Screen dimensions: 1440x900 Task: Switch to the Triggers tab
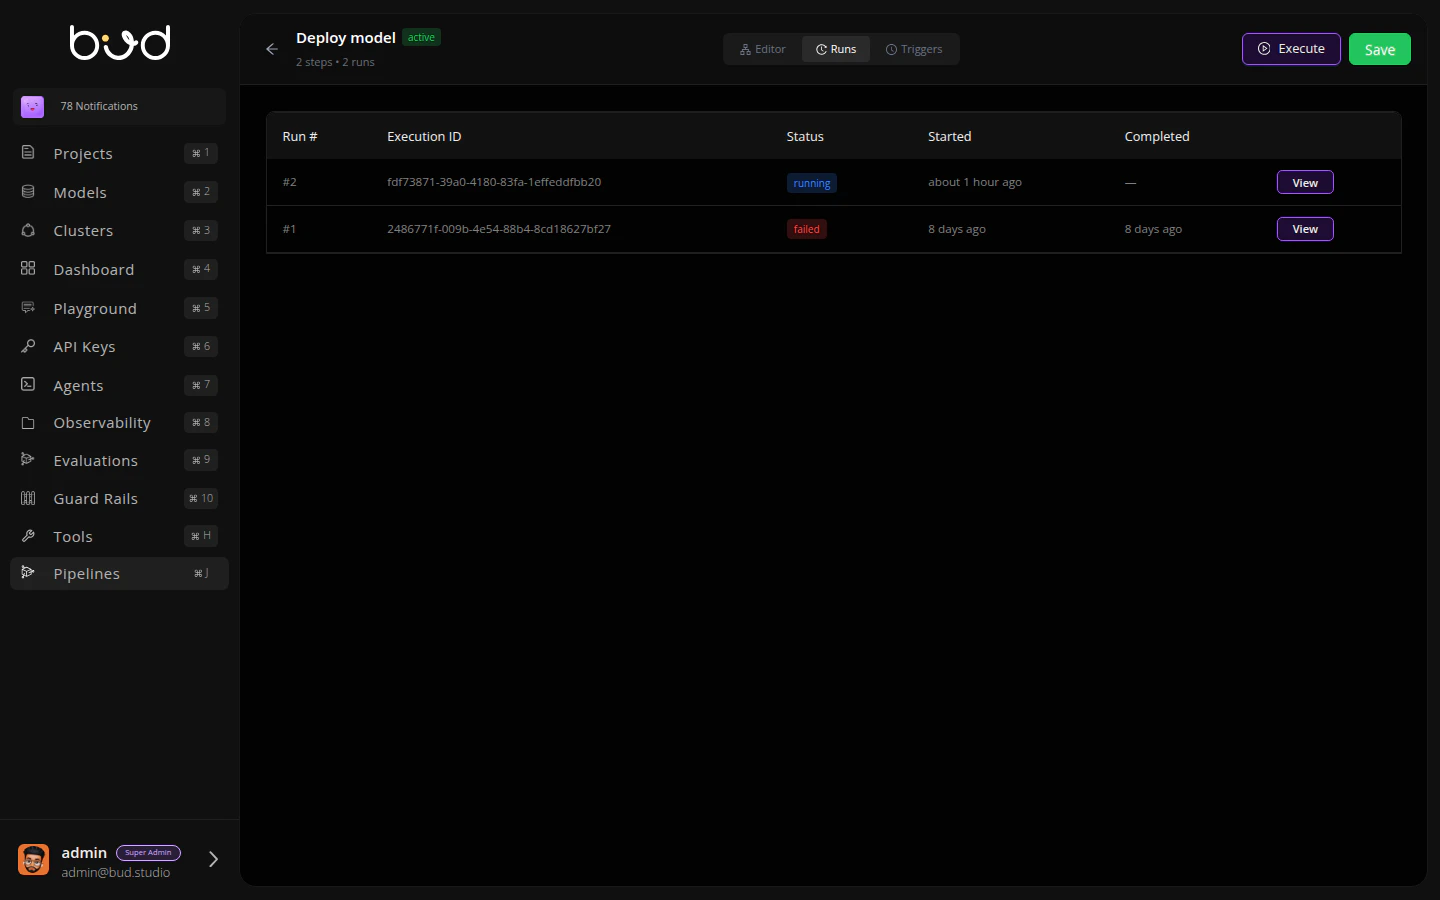click(x=914, y=49)
